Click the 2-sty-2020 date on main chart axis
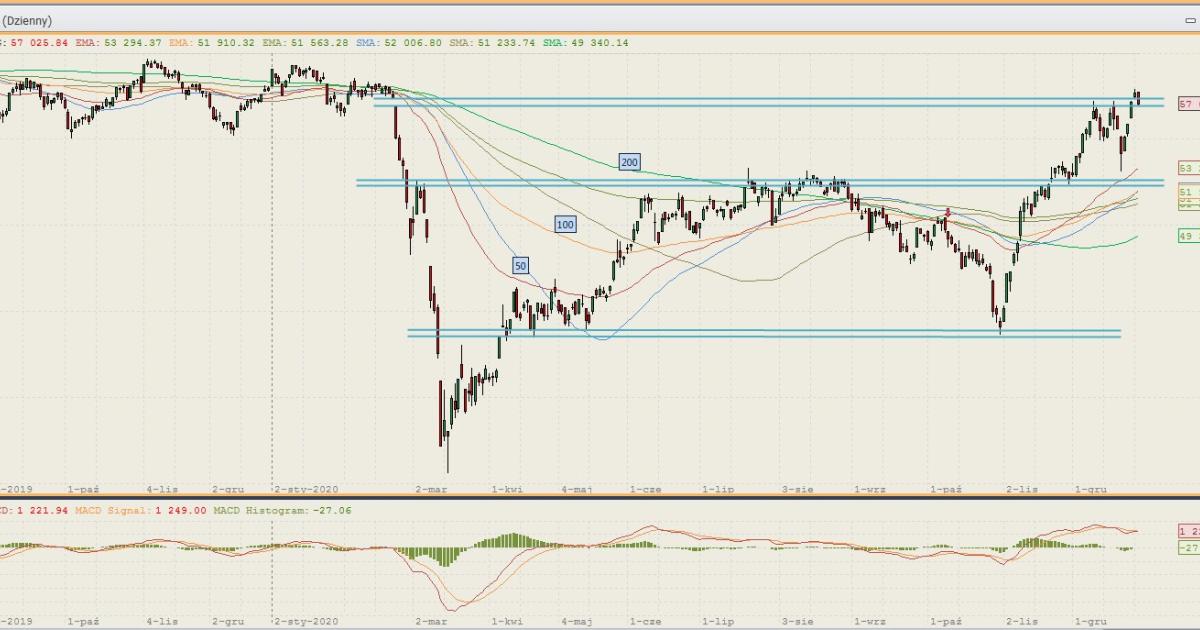Viewport: 1200px width, 630px height. (307, 489)
